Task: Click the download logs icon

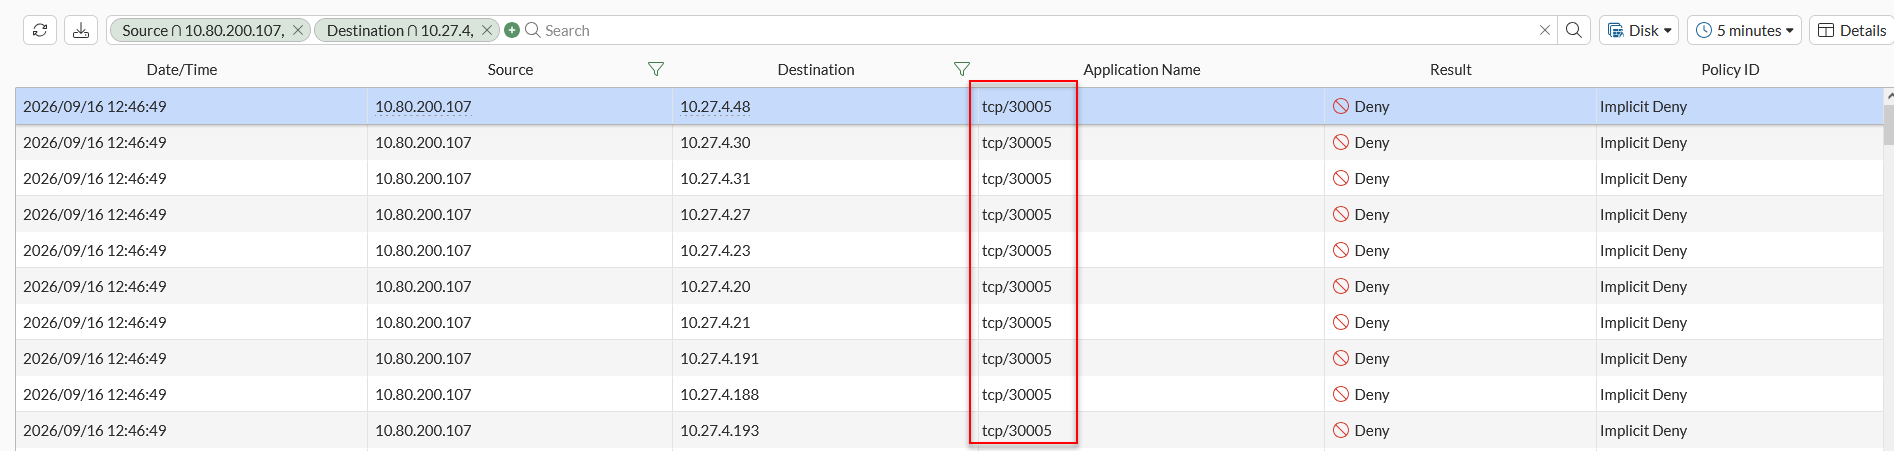Action: (81, 30)
